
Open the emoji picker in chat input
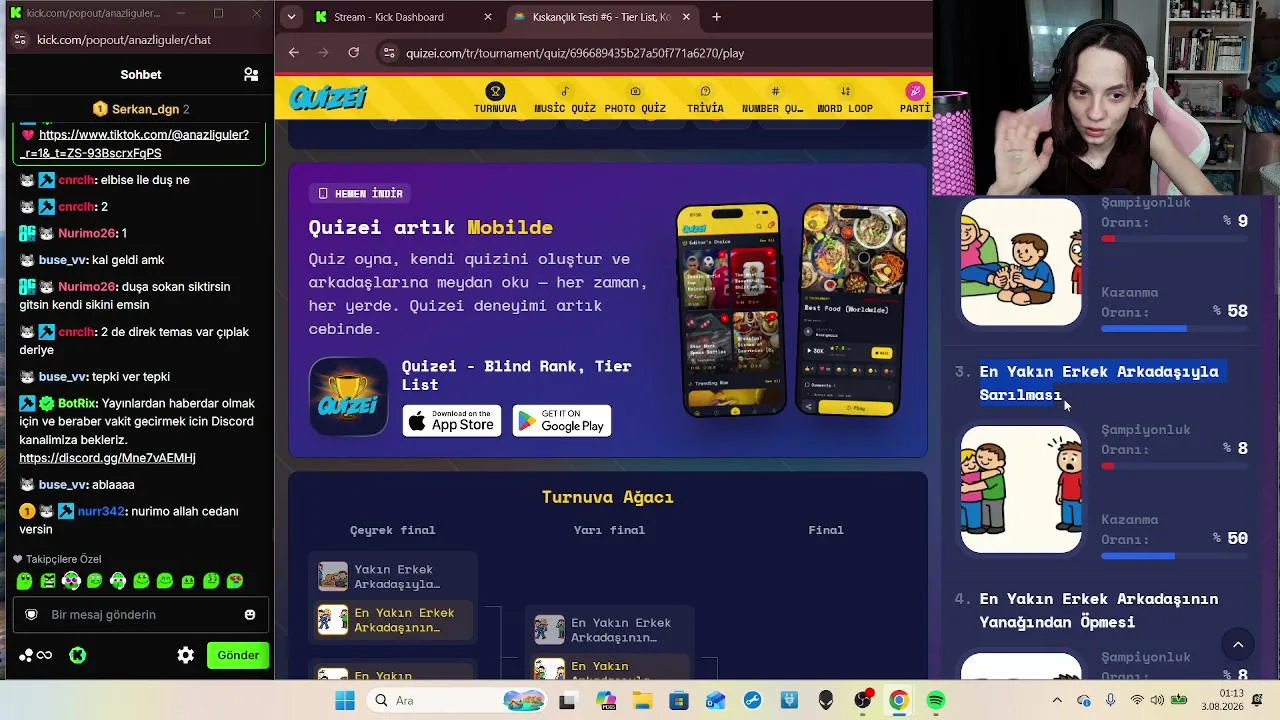click(x=250, y=615)
